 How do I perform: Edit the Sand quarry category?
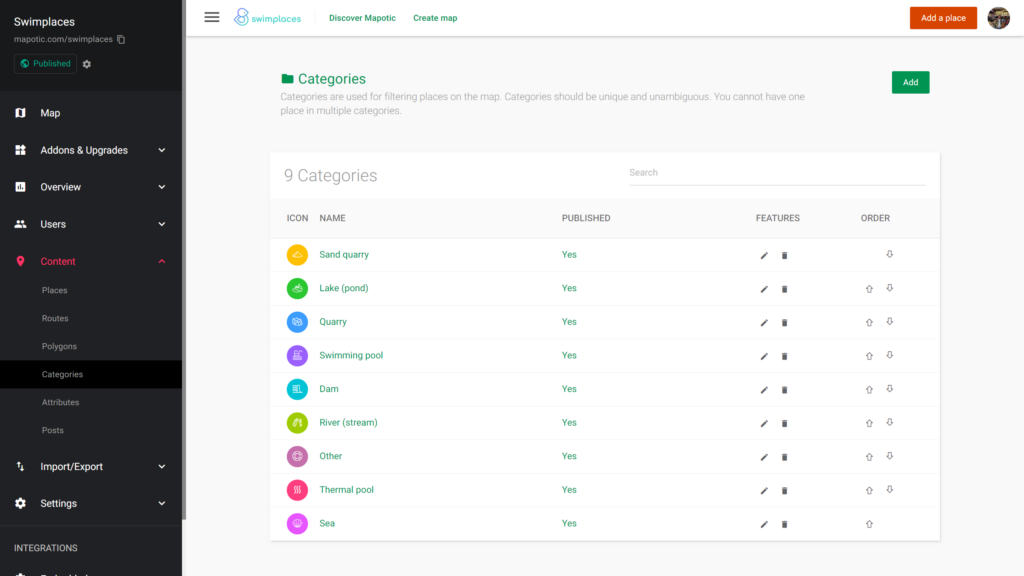(x=764, y=255)
